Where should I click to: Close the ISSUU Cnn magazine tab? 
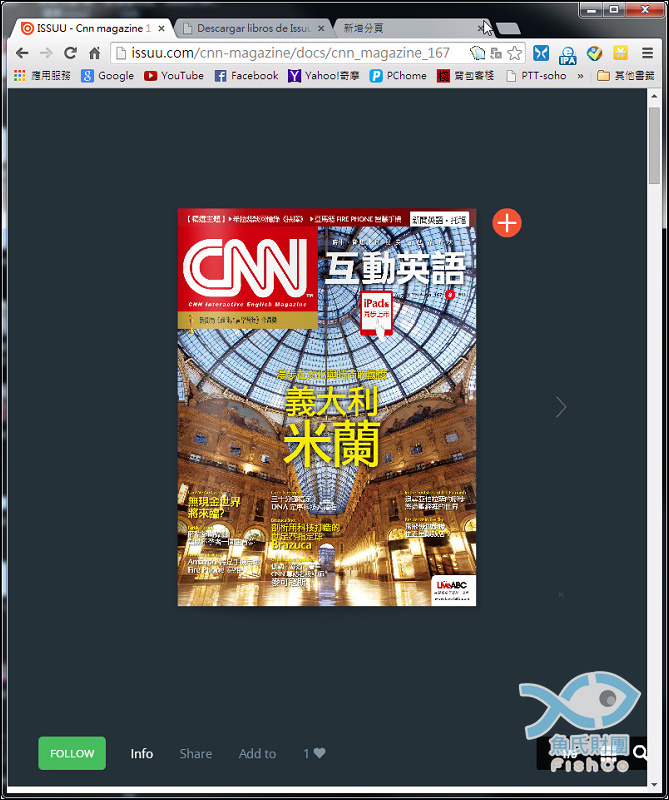tap(161, 29)
